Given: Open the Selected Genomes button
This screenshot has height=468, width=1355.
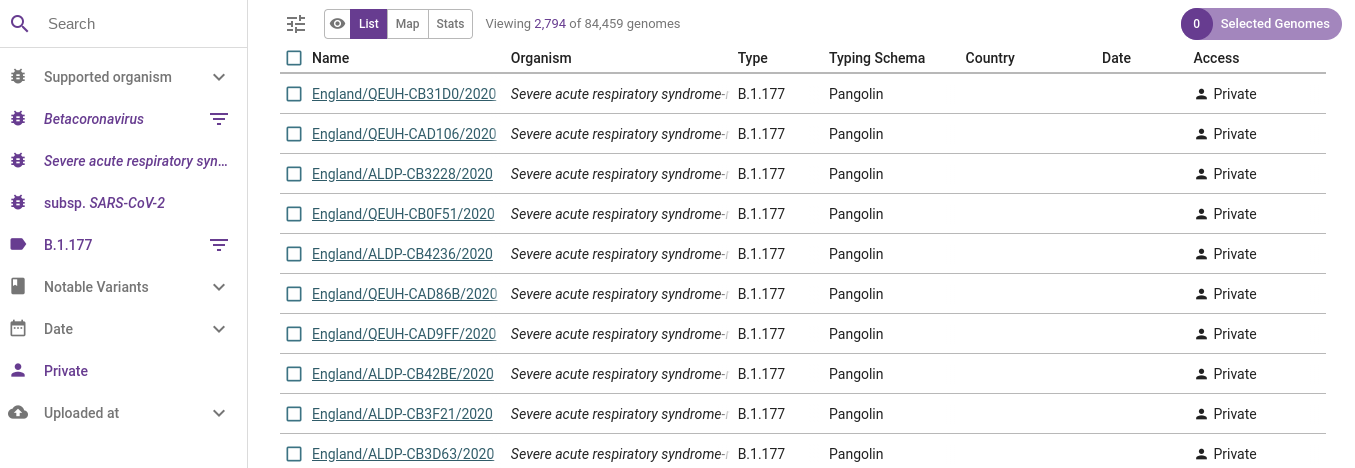Looking at the screenshot, I should click(1261, 24).
